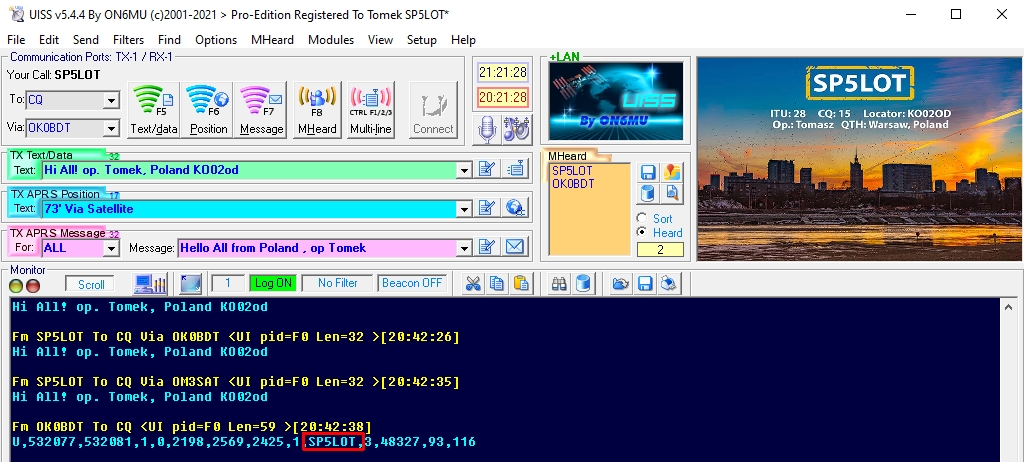Cut monitor text with scissors icon

[473, 284]
